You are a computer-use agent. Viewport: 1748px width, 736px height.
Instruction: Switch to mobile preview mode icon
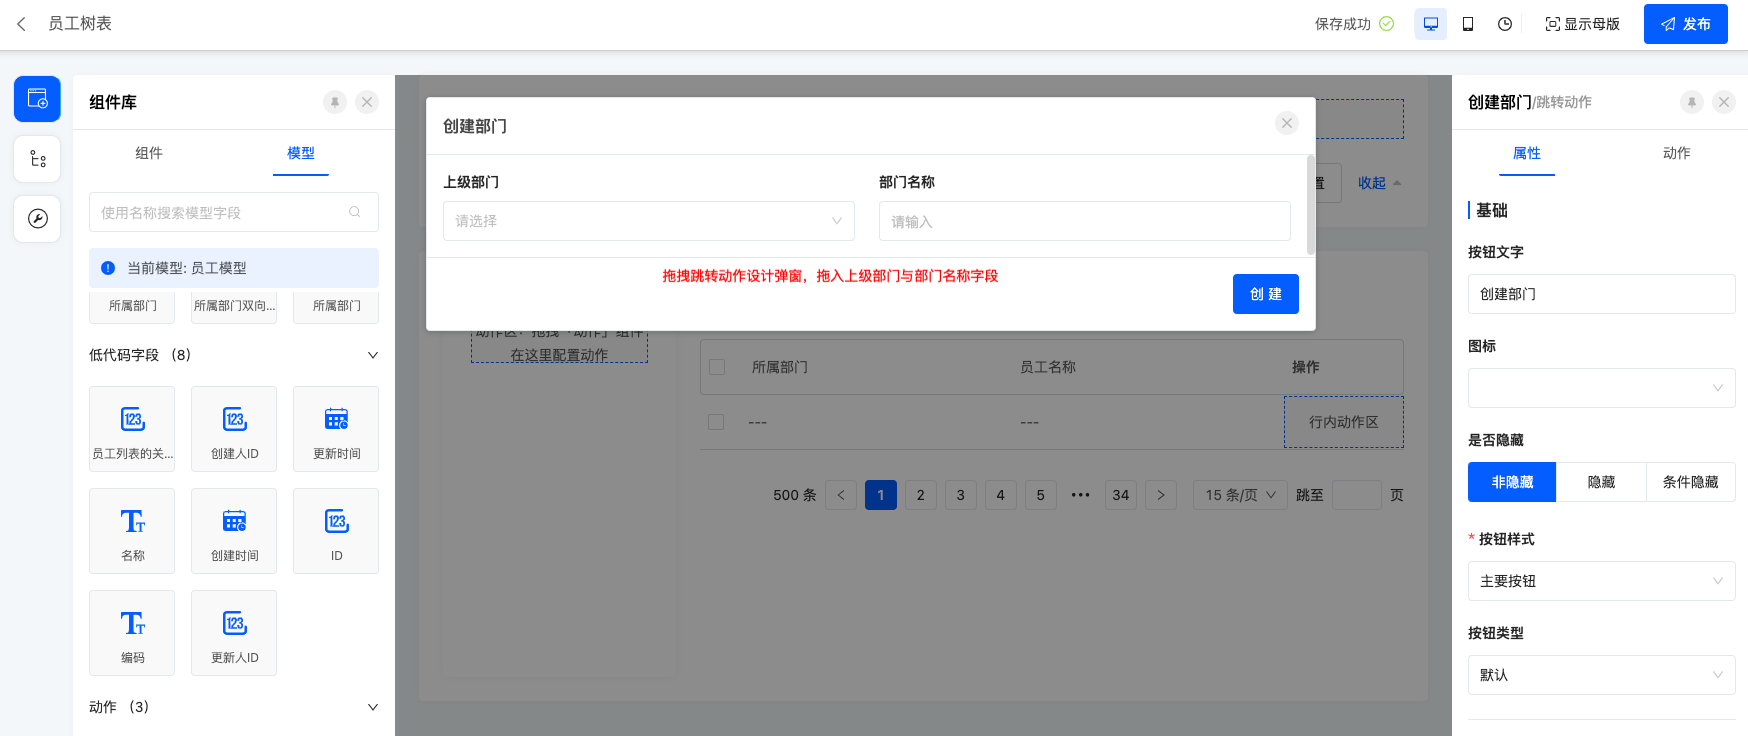[x=1468, y=24]
